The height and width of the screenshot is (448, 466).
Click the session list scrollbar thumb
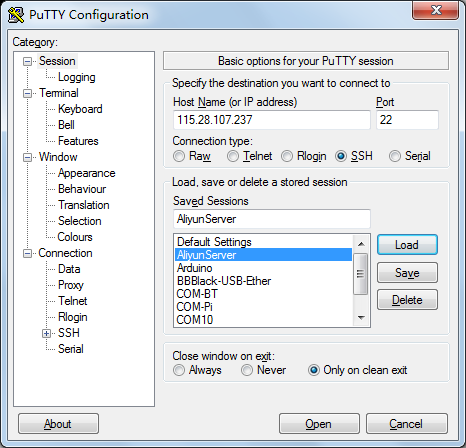coord(360,274)
